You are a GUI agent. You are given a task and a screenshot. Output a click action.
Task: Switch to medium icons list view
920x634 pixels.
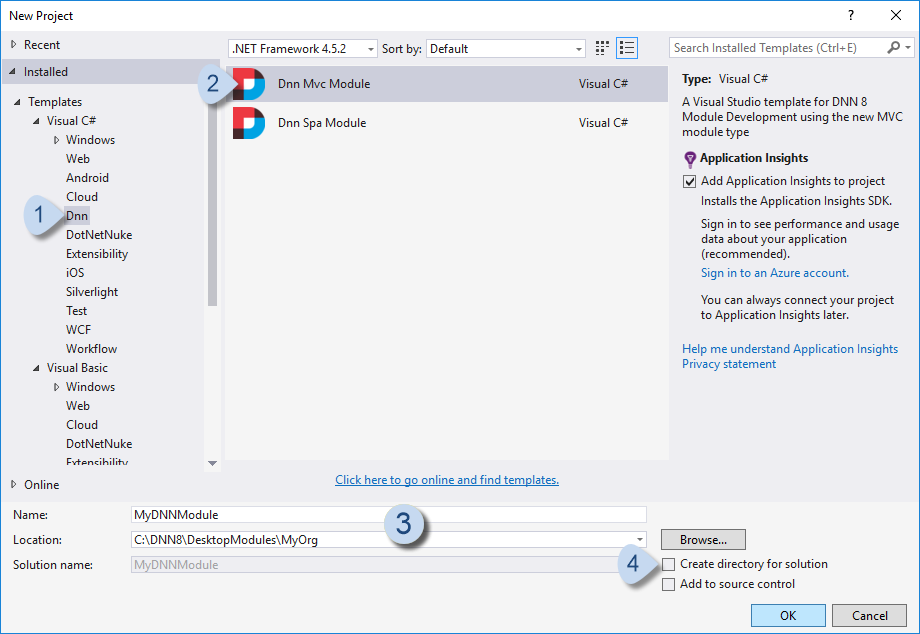(627, 48)
